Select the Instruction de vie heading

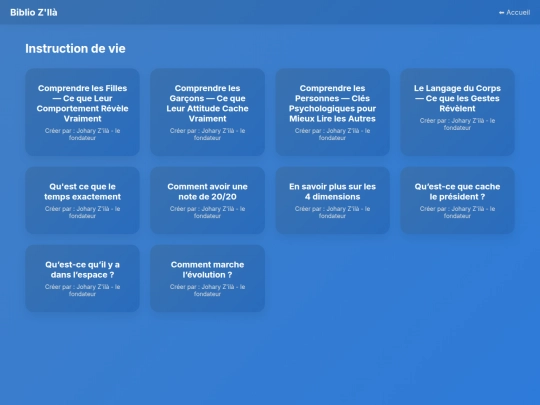(x=75, y=49)
